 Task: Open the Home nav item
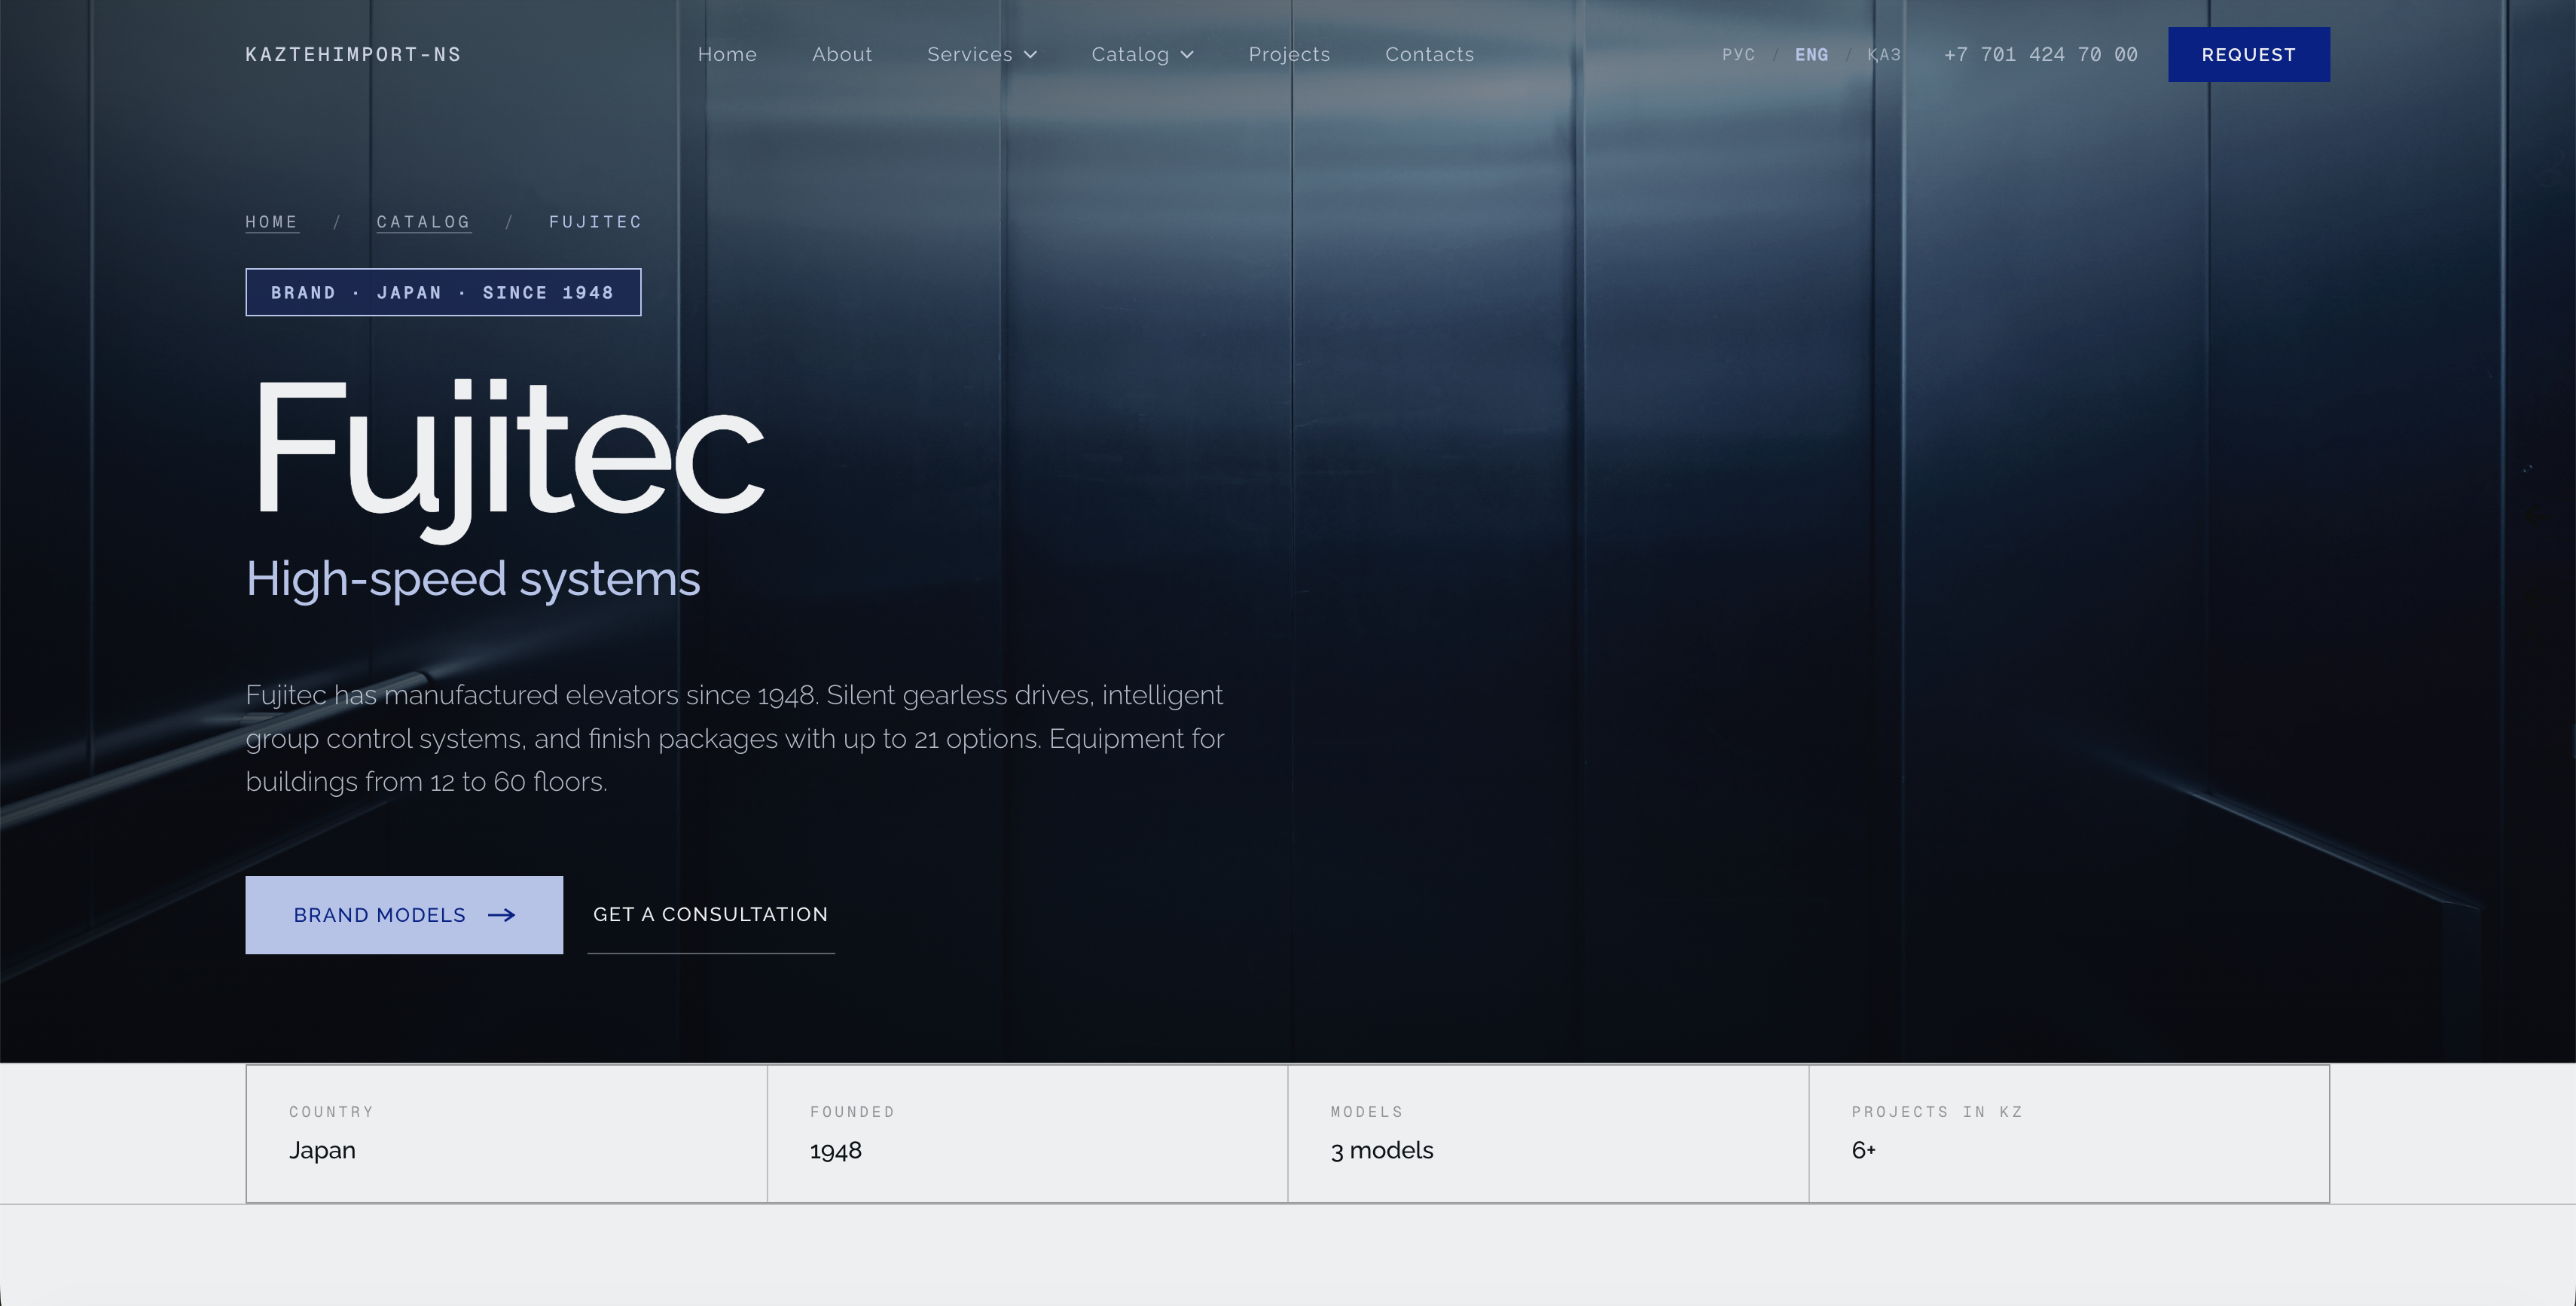[x=727, y=55]
